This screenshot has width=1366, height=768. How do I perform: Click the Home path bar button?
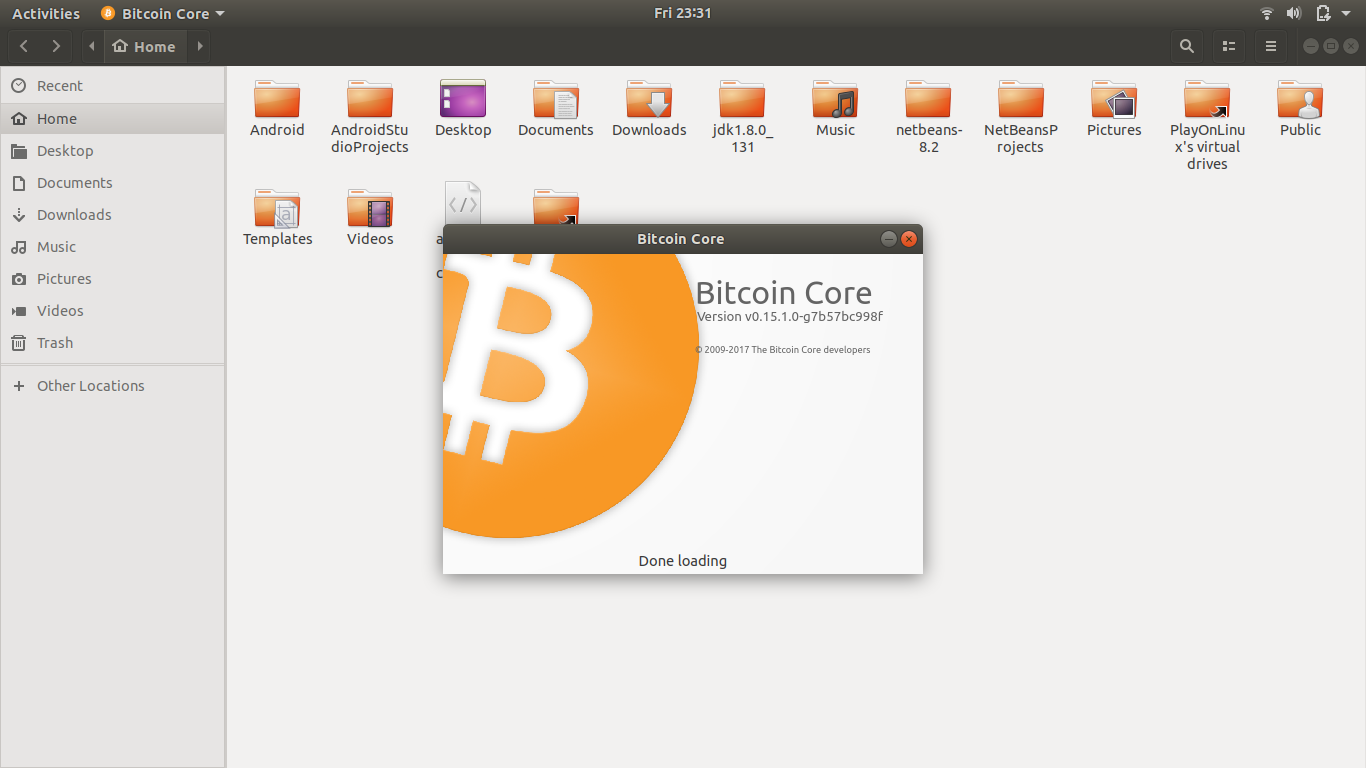coord(144,46)
